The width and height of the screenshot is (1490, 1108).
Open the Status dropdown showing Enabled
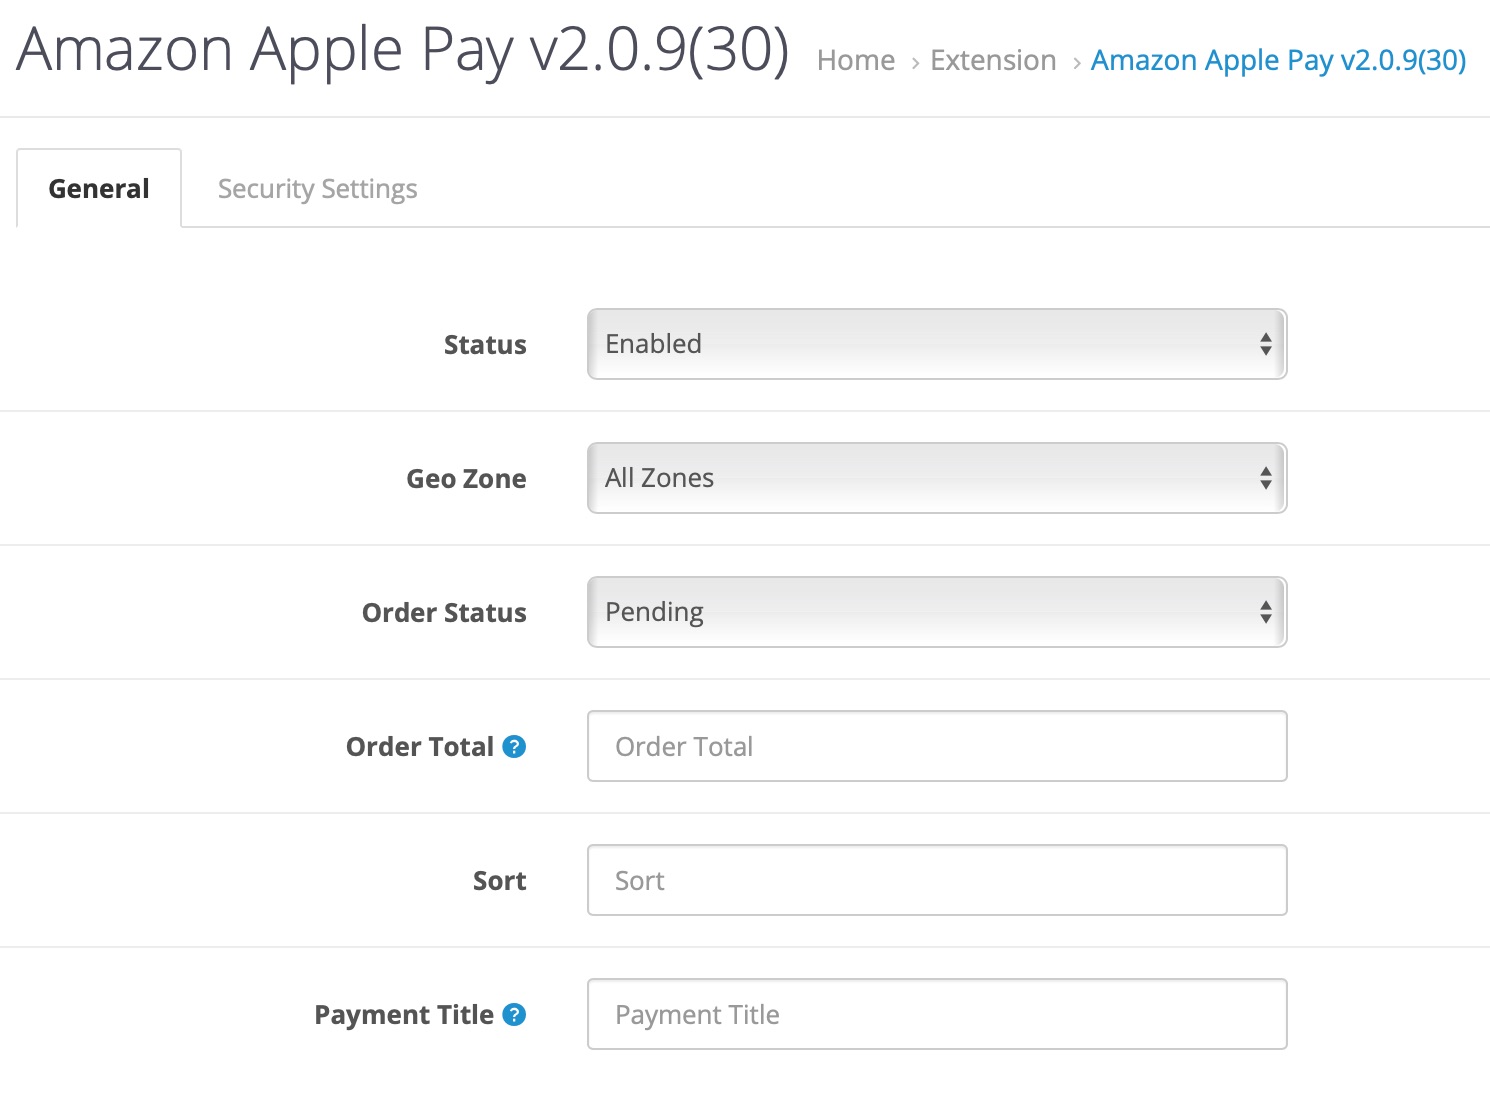tap(937, 344)
